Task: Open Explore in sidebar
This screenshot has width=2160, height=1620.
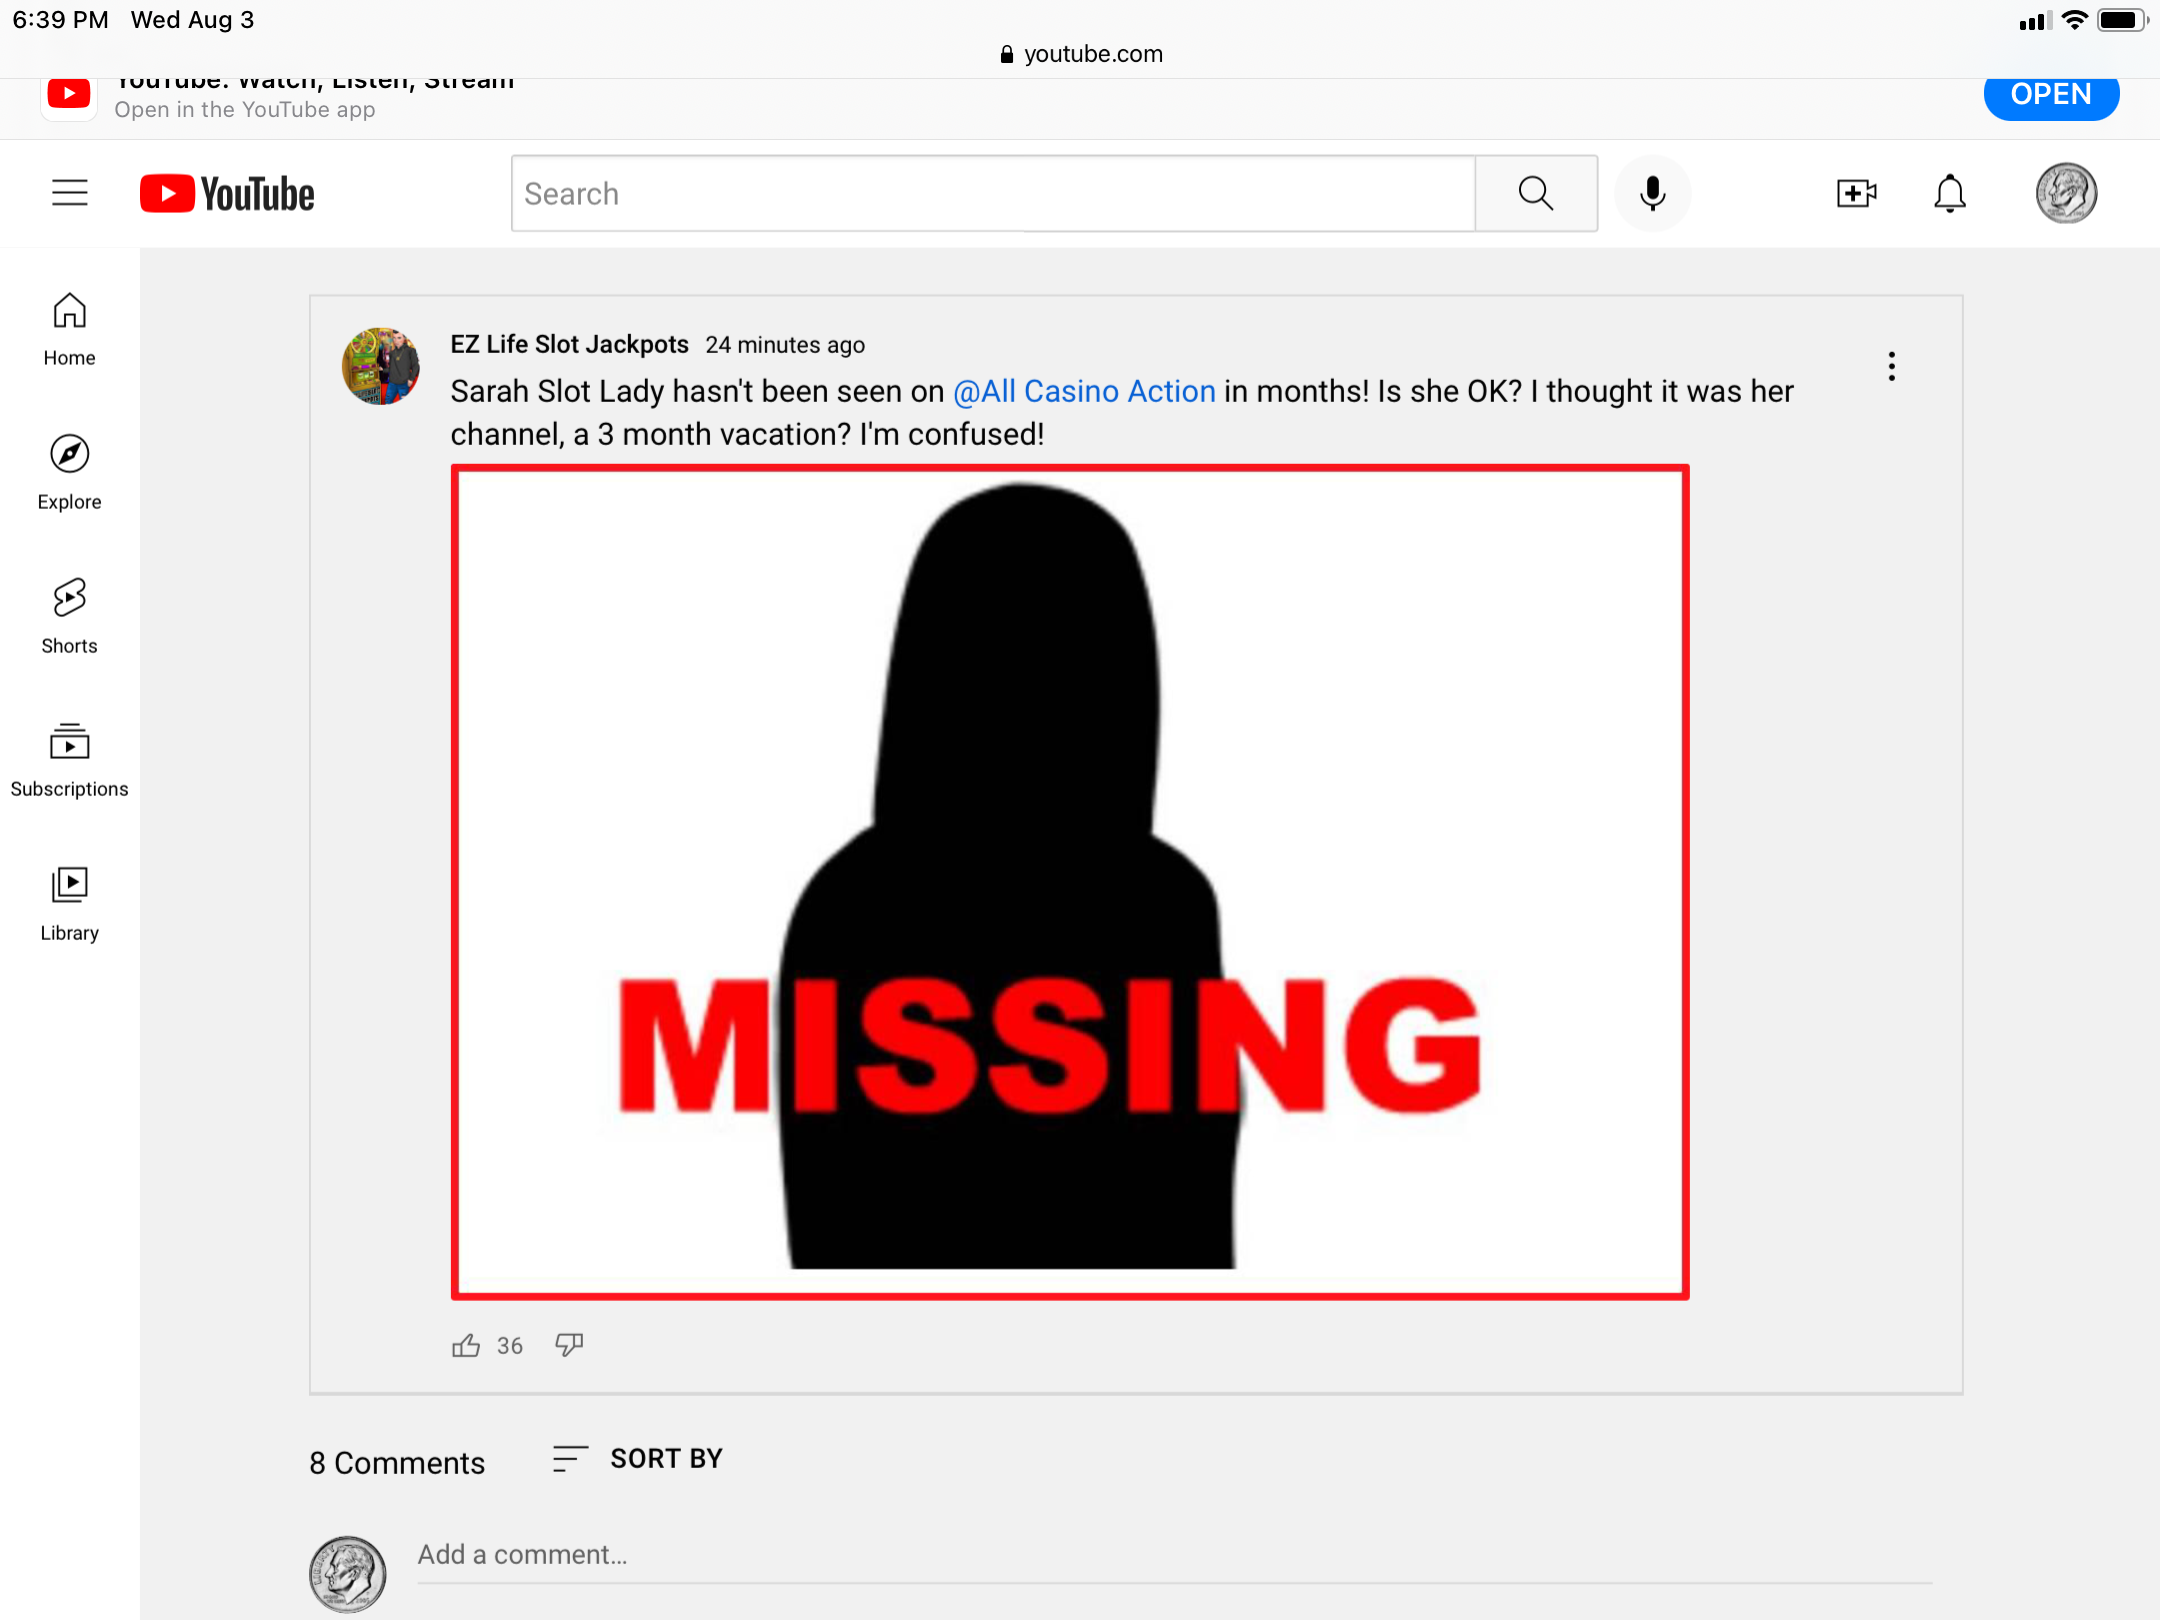Action: (x=69, y=473)
